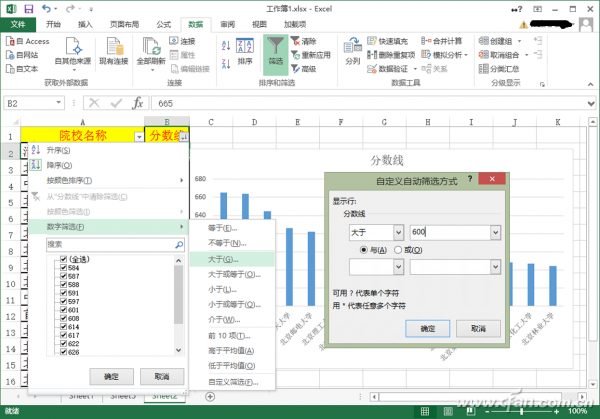The height and width of the screenshot is (419, 600).
Task: Open the 大于 condition dropdown in dialog
Action: click(397, 232)
